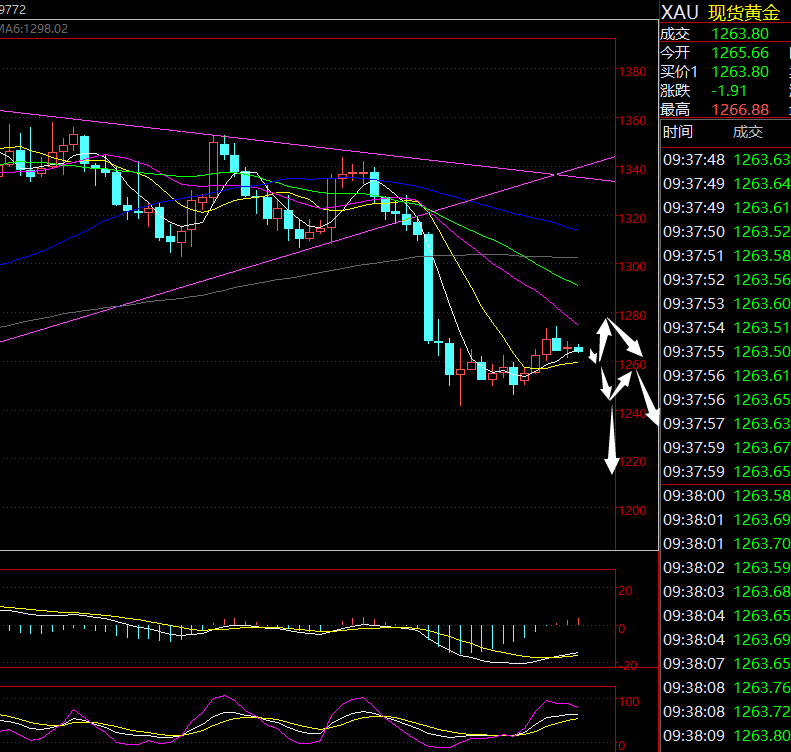791x752 pixels.
Task: Select the 涨跌 value -1.91
Action: coord(729,91)
